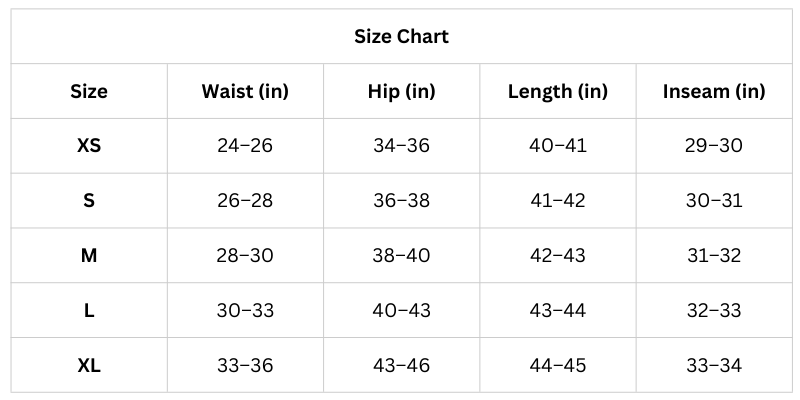Screen dimensions: 800x400
Task: Select the 32–33 inseam cell
Action: [x=714, y=311]
